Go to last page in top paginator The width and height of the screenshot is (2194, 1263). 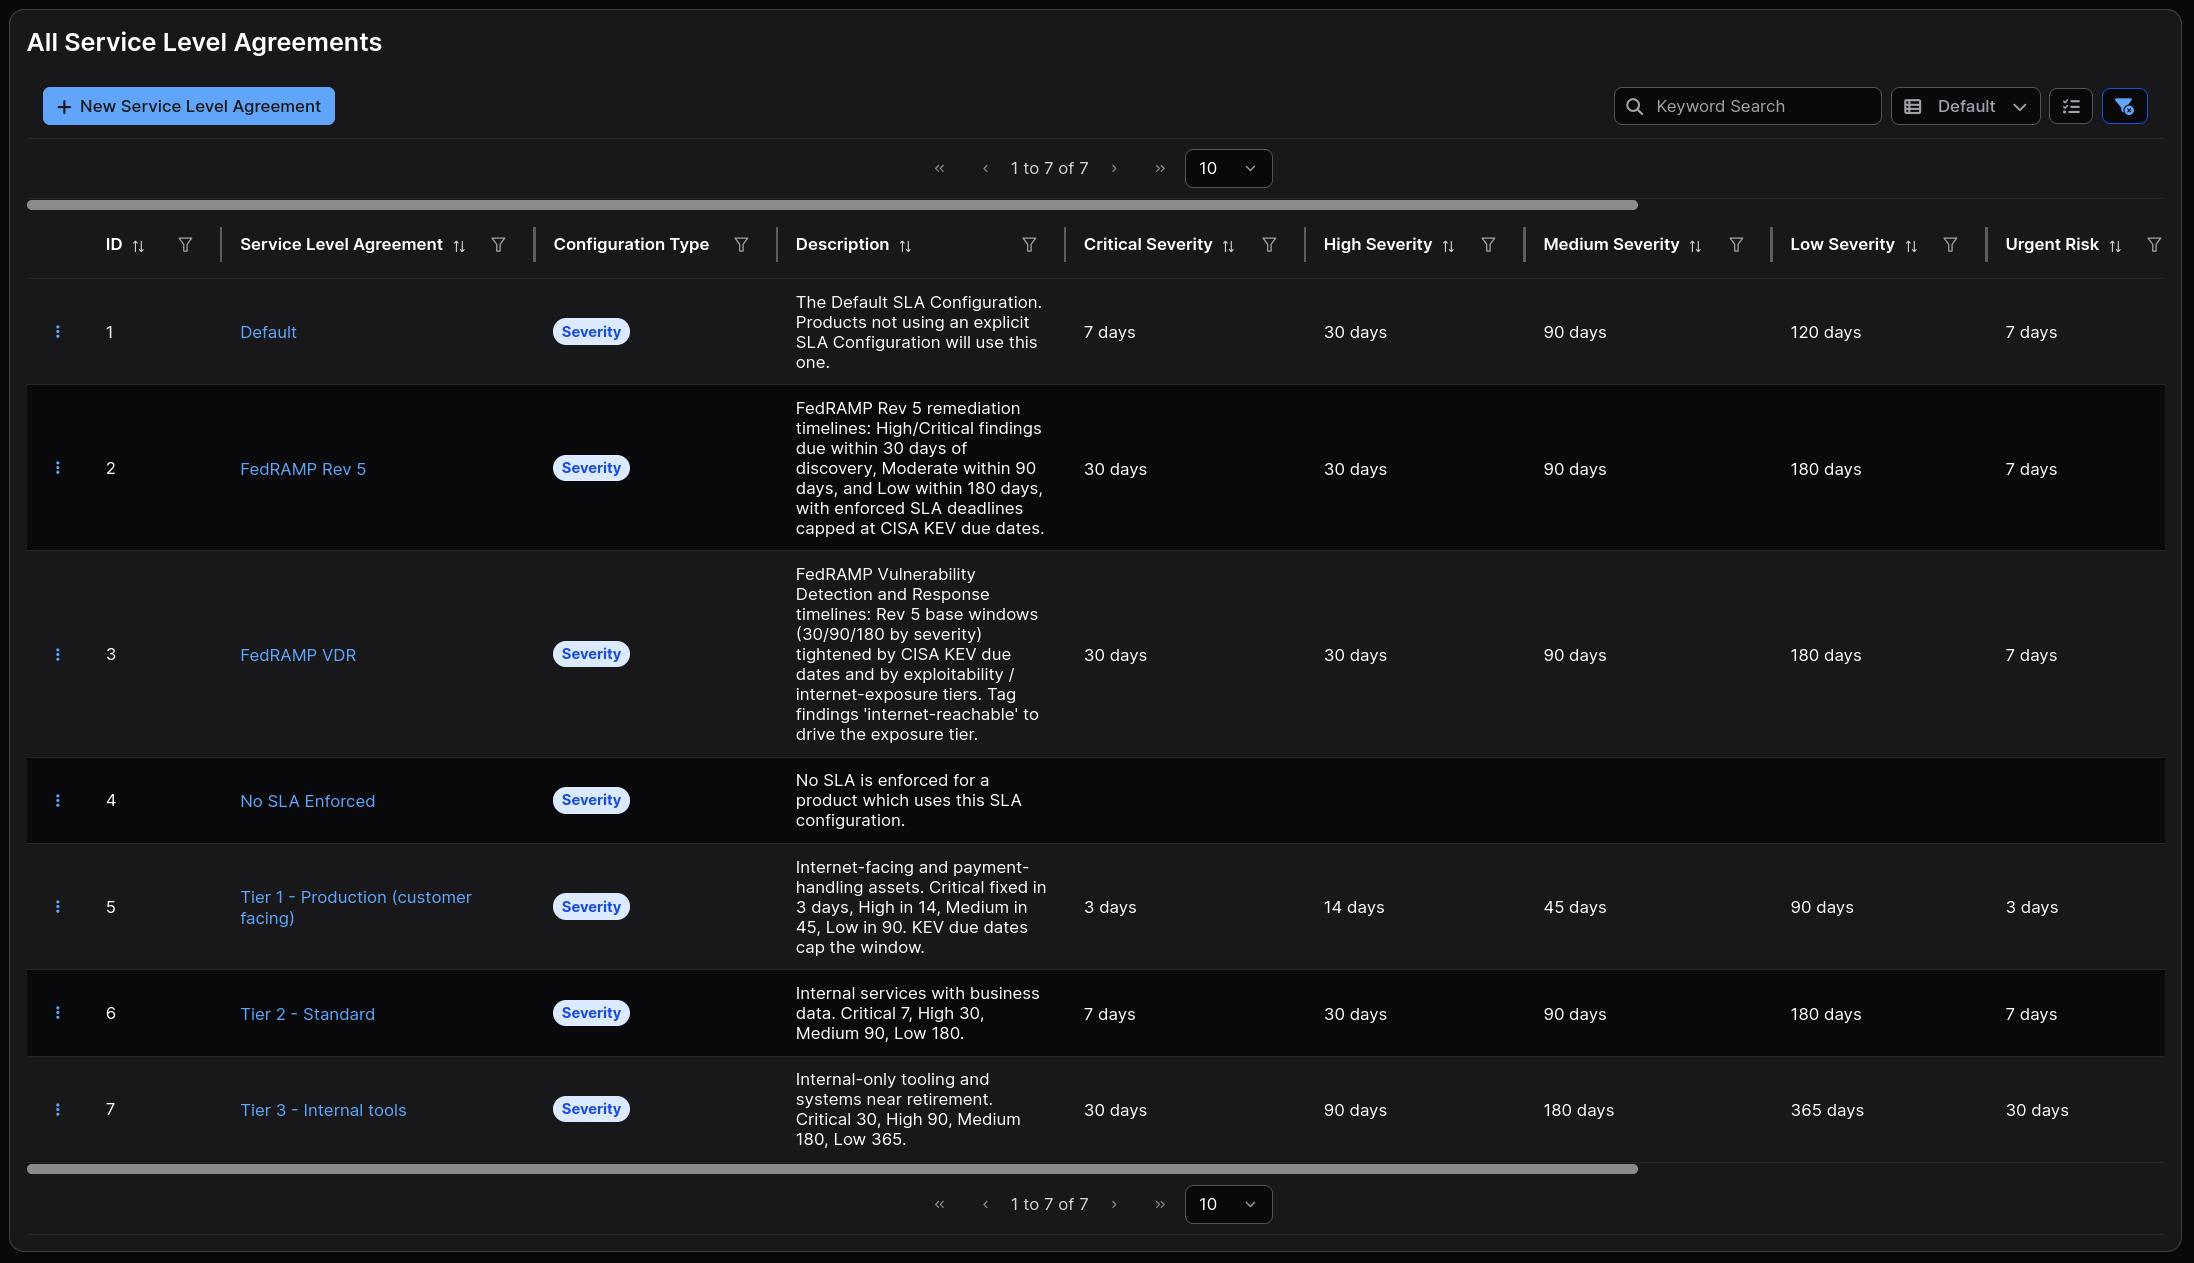tap(1160, 168)
